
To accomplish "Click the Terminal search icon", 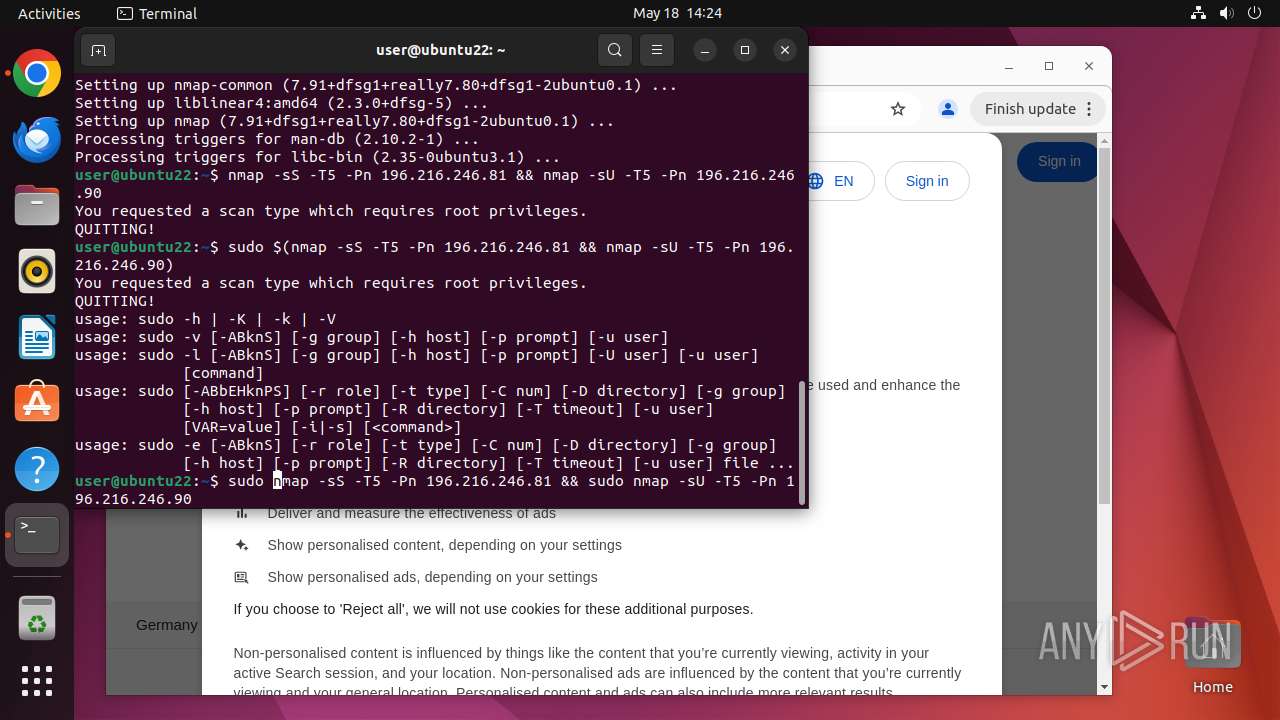I will (x=615, y=50).
